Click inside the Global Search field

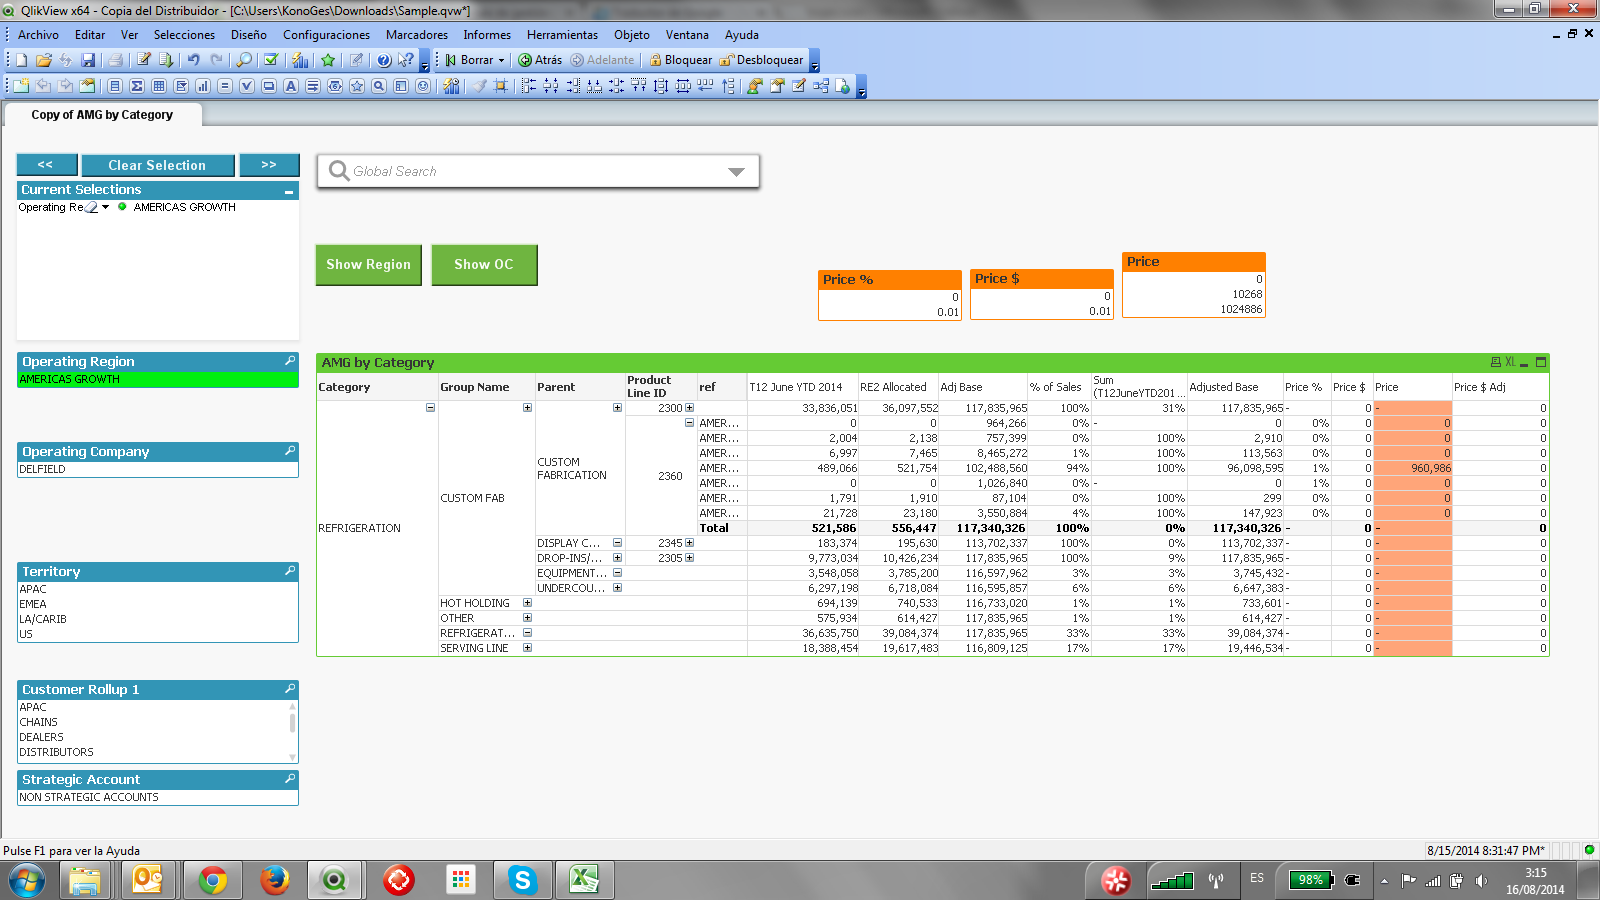click(x=536, y=171)
